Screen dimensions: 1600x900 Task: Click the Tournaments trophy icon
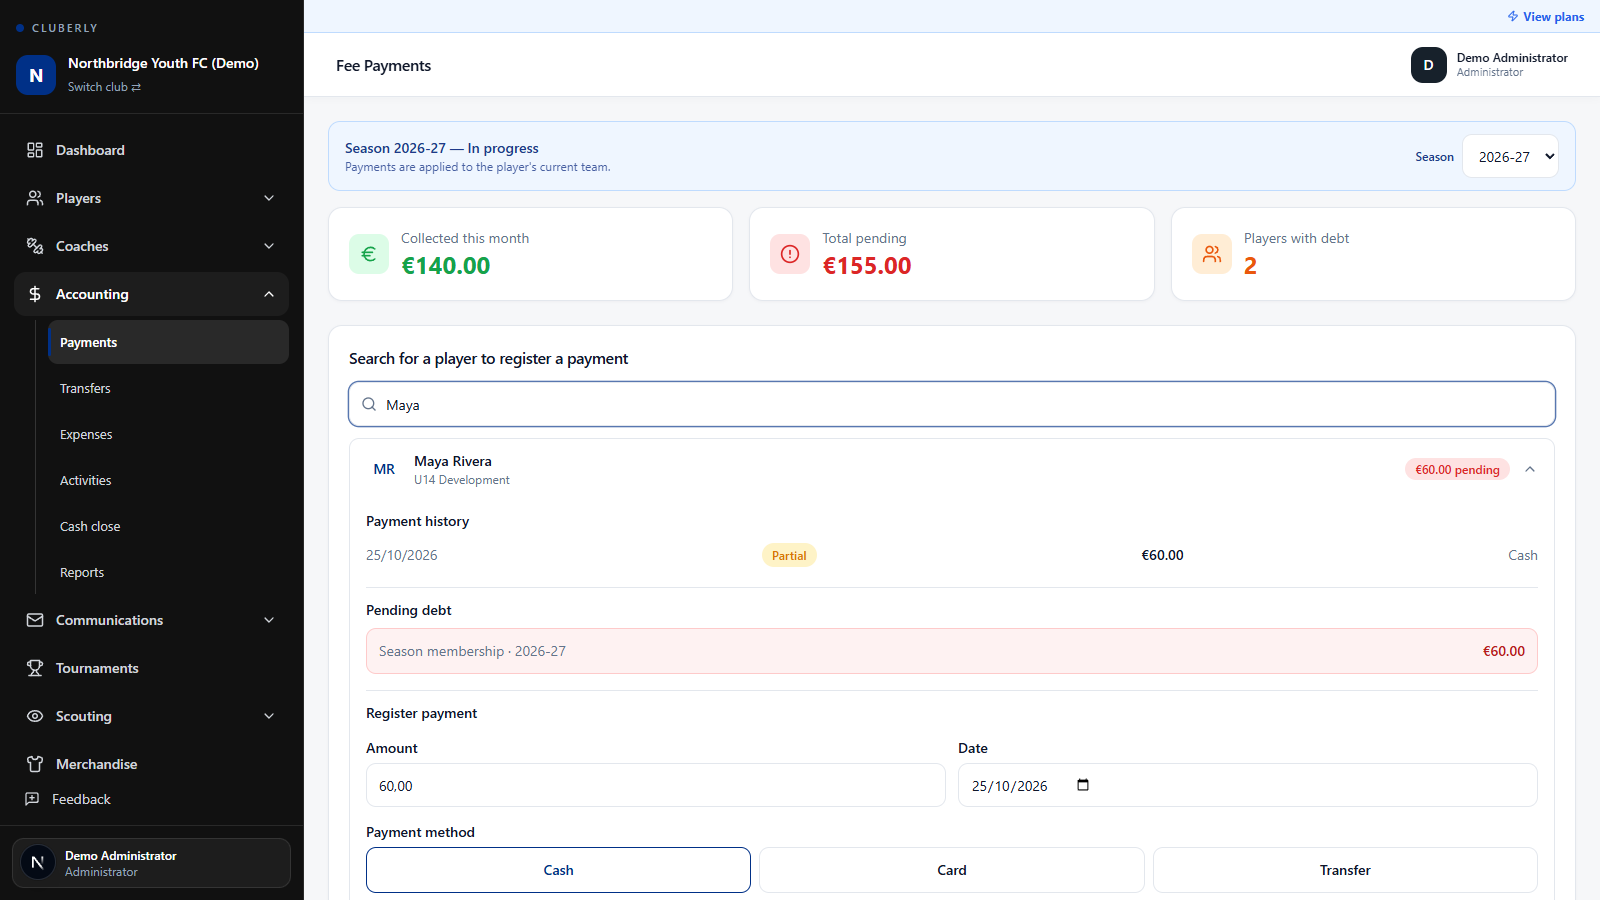click(x=35, y=668)
